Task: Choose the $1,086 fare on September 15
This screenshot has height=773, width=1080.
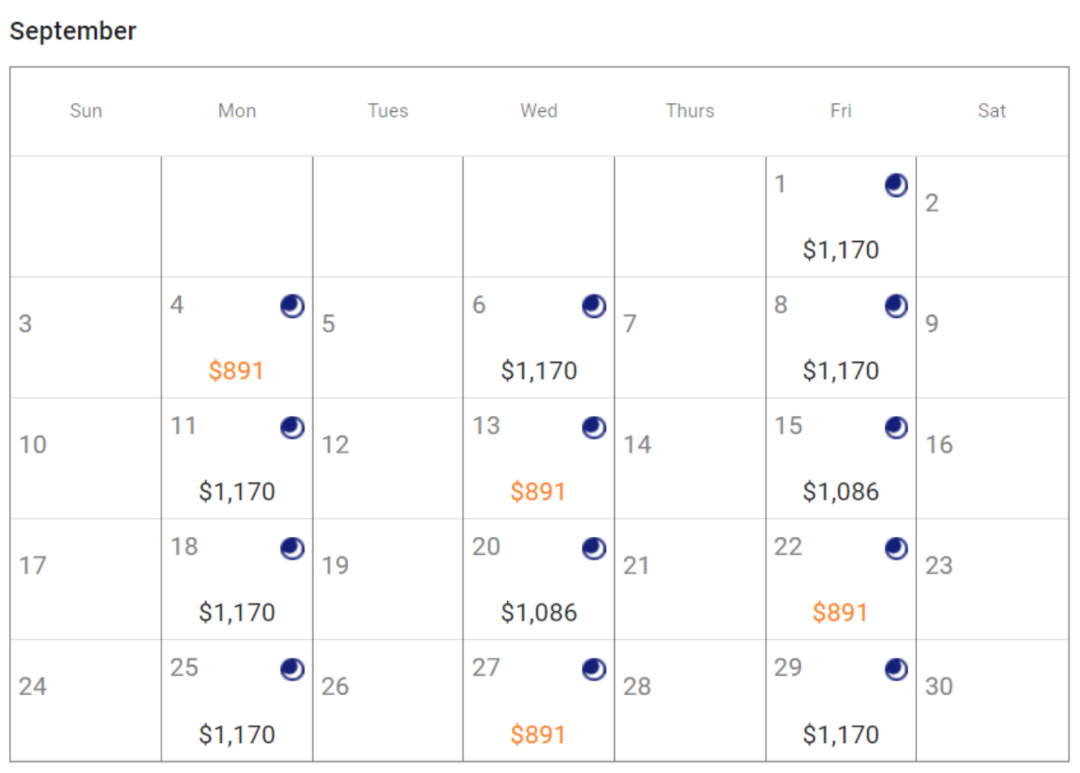Action: coord(840,492)
